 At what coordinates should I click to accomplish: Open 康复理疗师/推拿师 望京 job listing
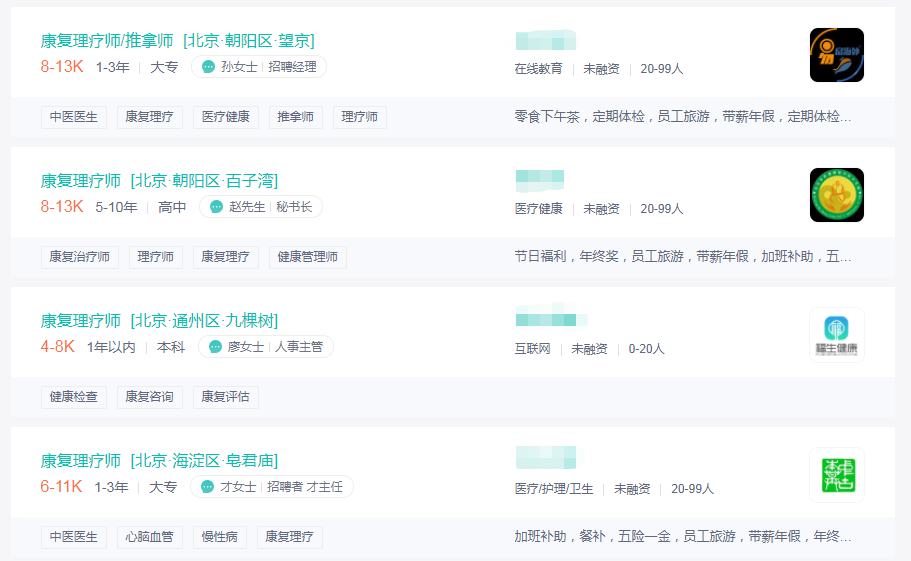point(177,41)
